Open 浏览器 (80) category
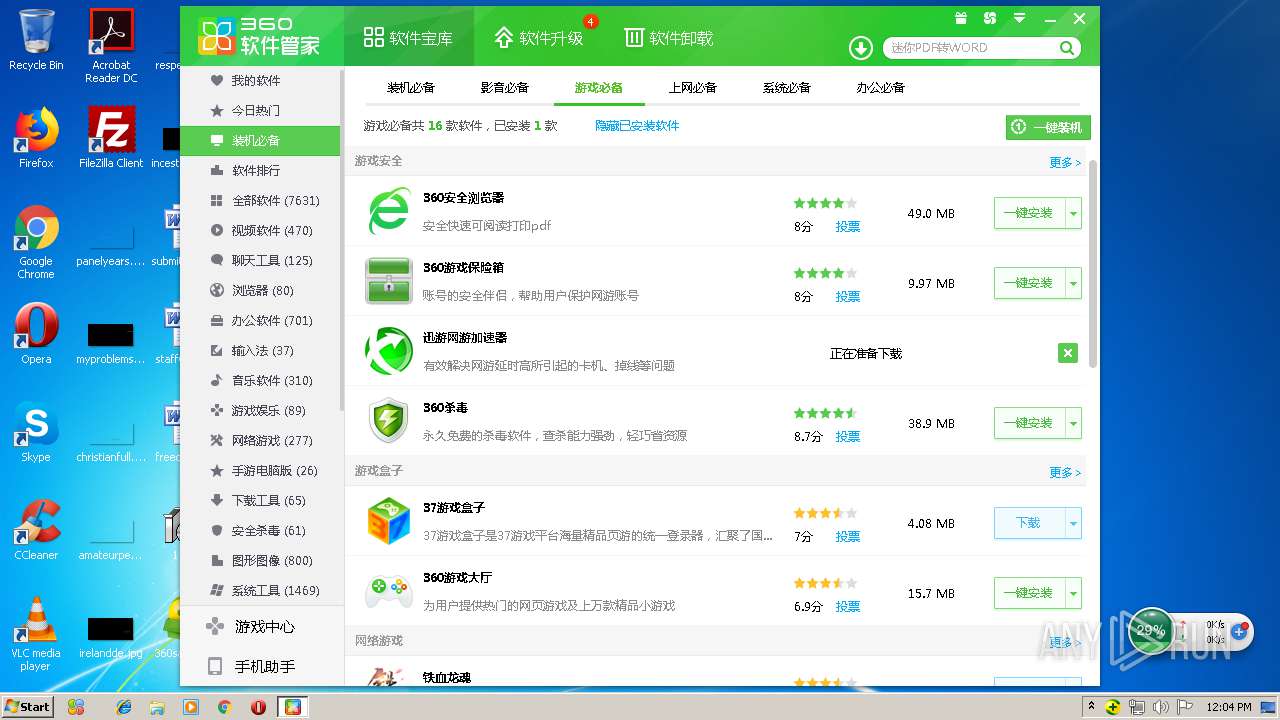The width and height of the screenshot is (1280, 720). coord(260,291)
